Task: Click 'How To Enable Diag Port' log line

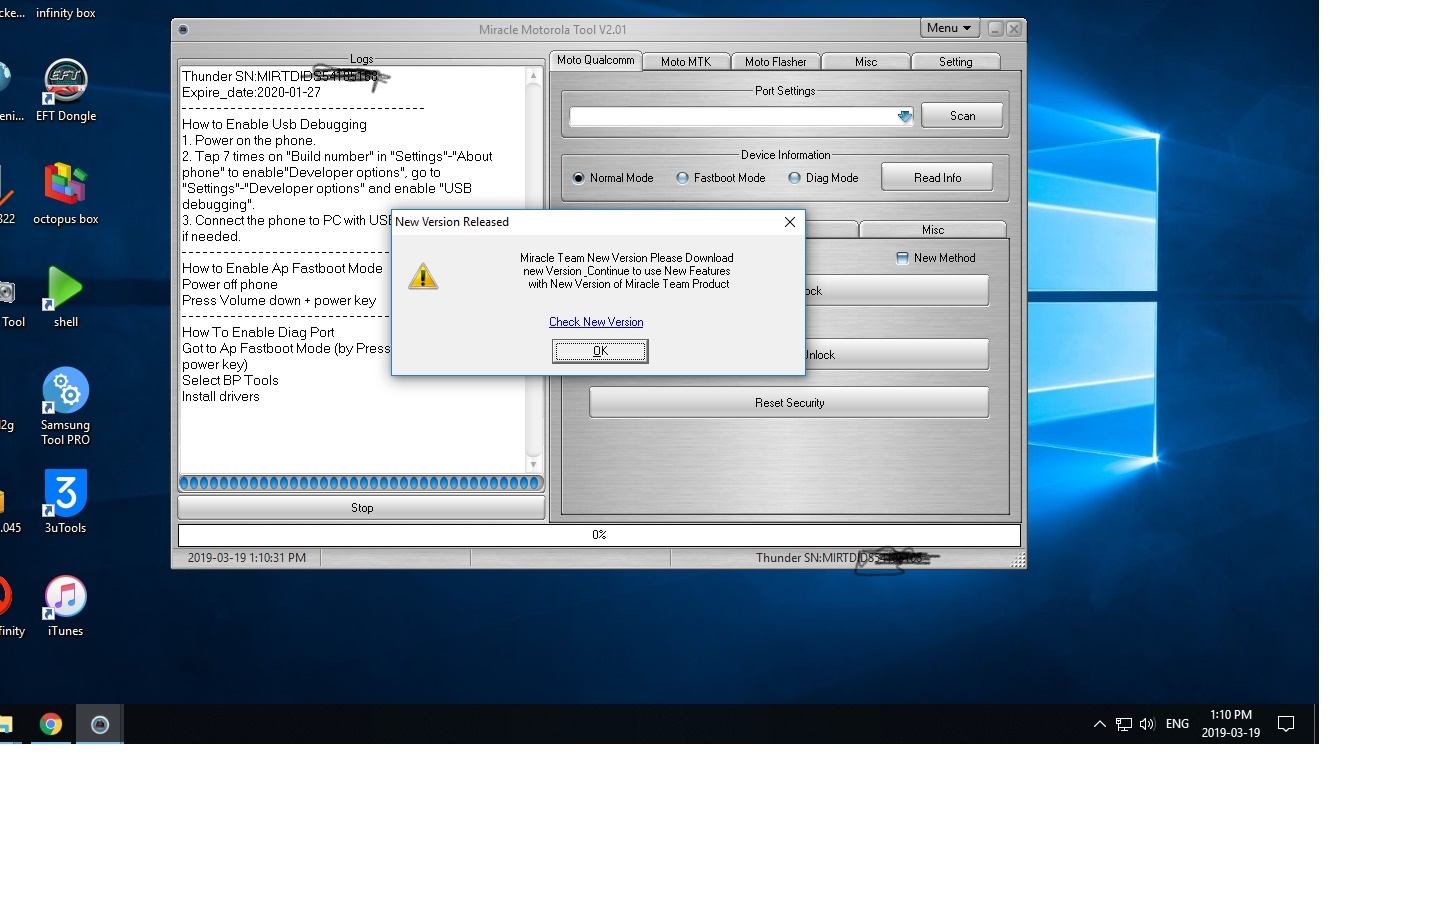Action: (258, 332)
